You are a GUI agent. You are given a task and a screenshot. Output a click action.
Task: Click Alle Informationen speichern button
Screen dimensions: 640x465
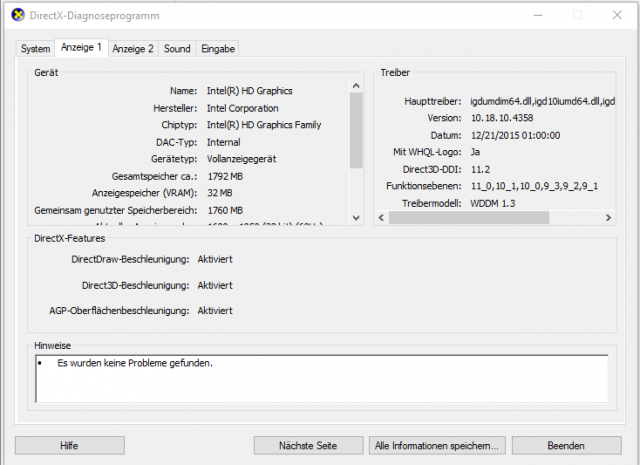(x=437, y=445)
